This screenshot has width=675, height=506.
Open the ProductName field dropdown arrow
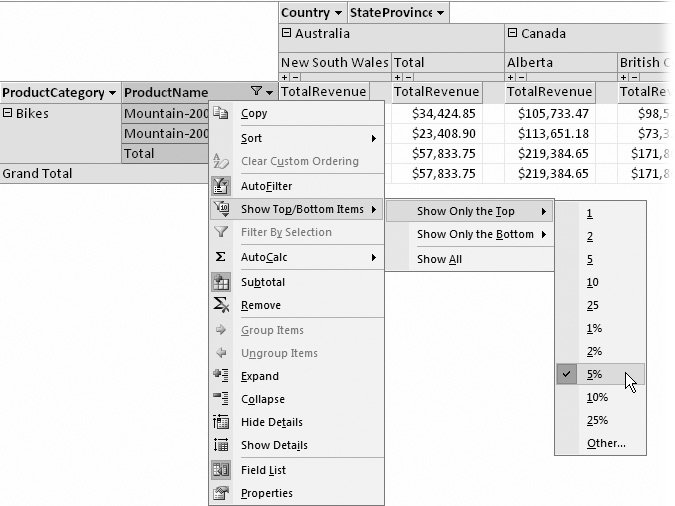click(x=270, y=92)
